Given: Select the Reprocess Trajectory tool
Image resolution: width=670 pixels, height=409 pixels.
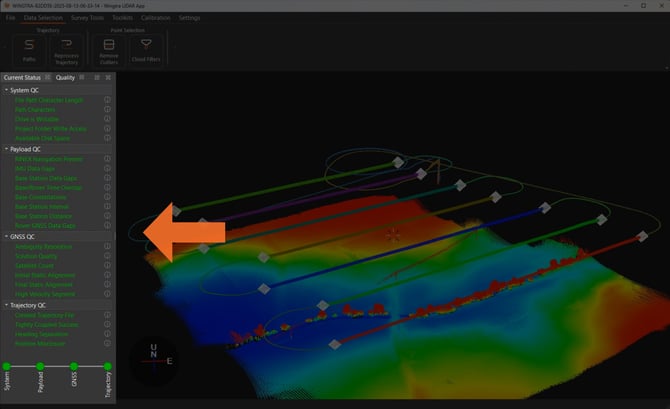Looking at the screenshot, I should 68,48.
